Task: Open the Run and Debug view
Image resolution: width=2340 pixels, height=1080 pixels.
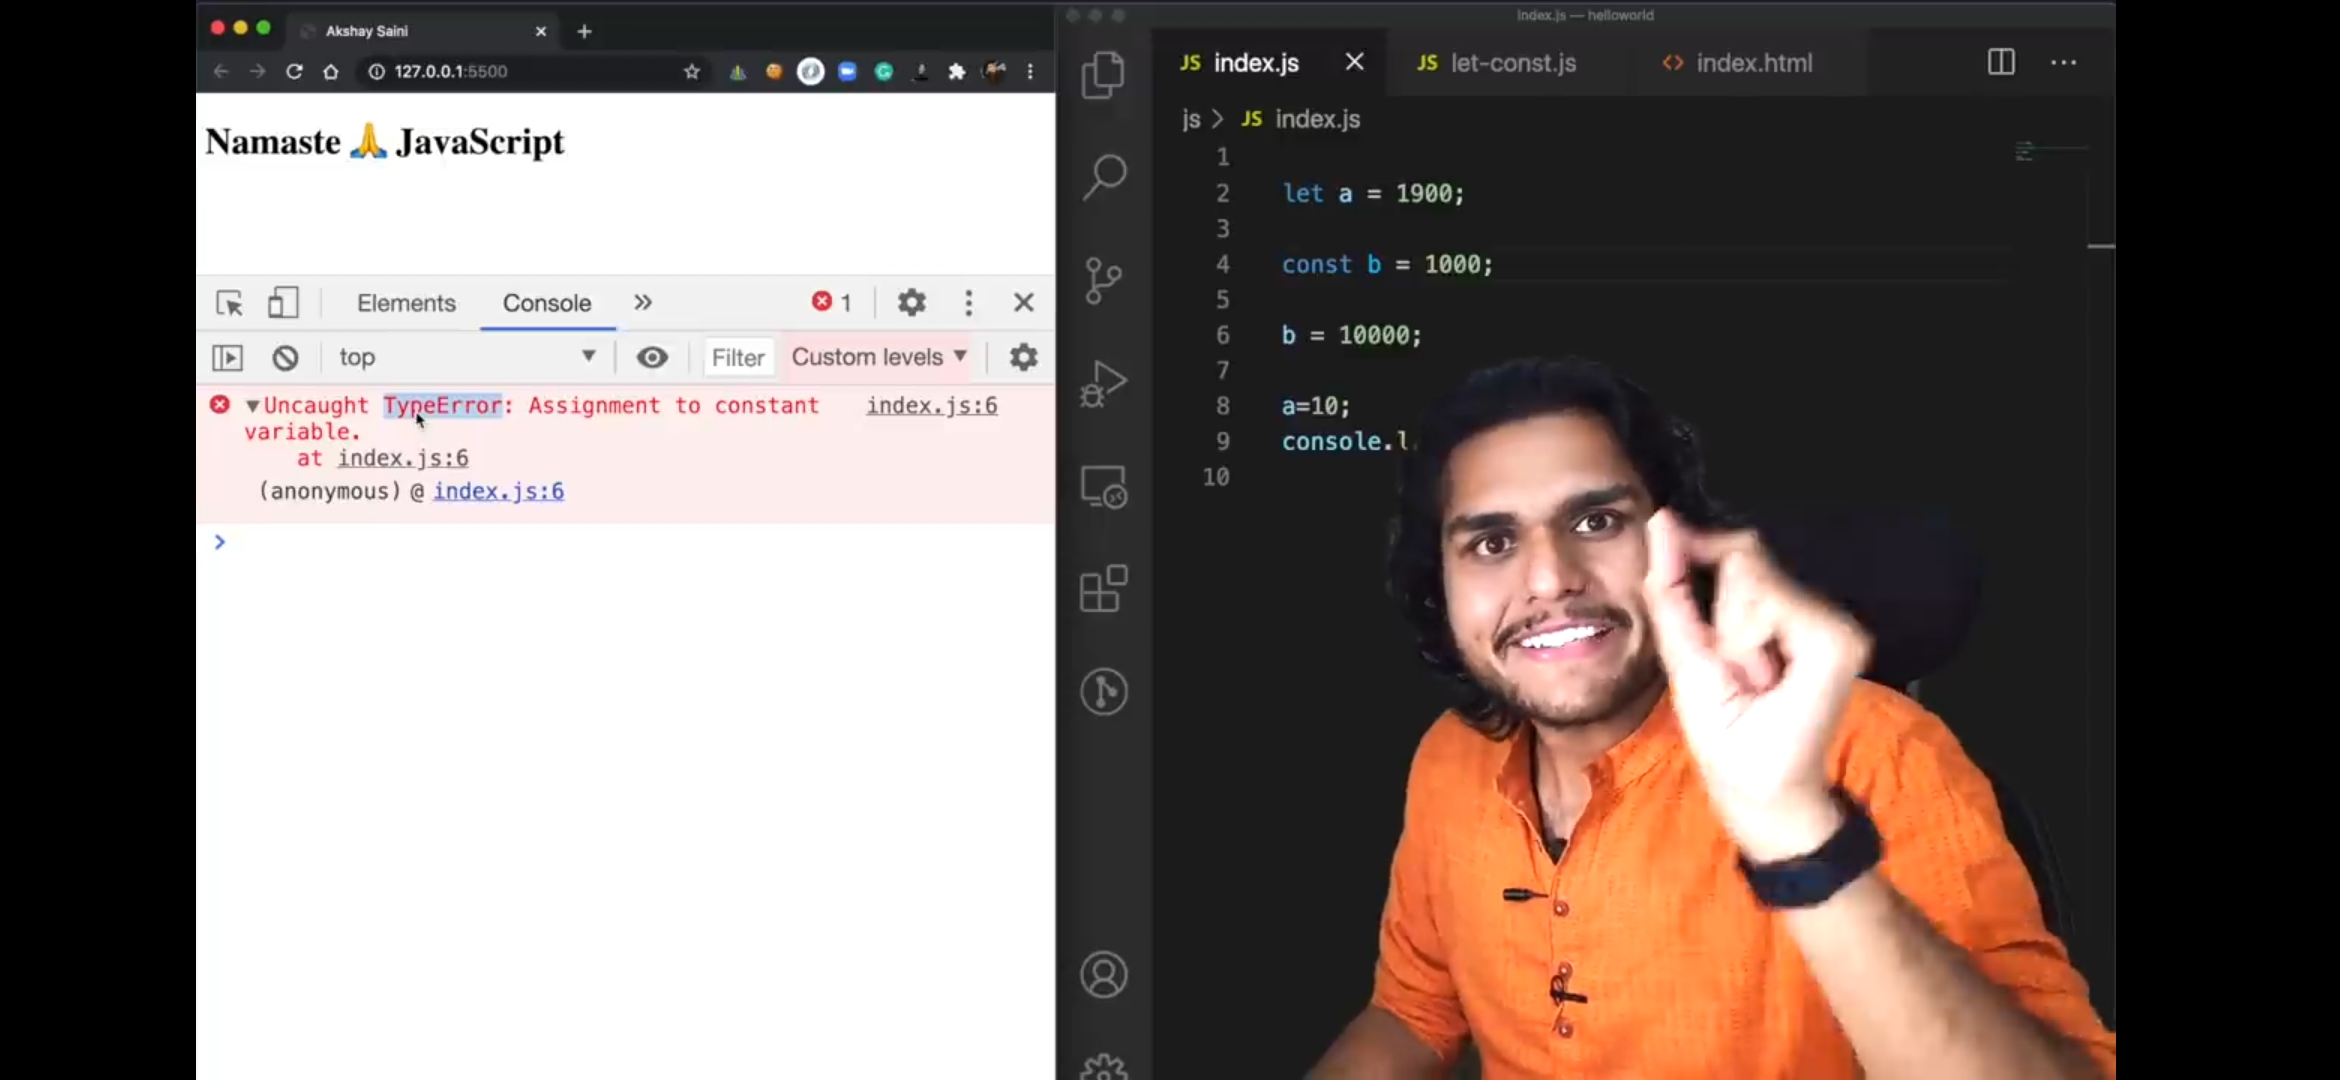Action: 1104,384
